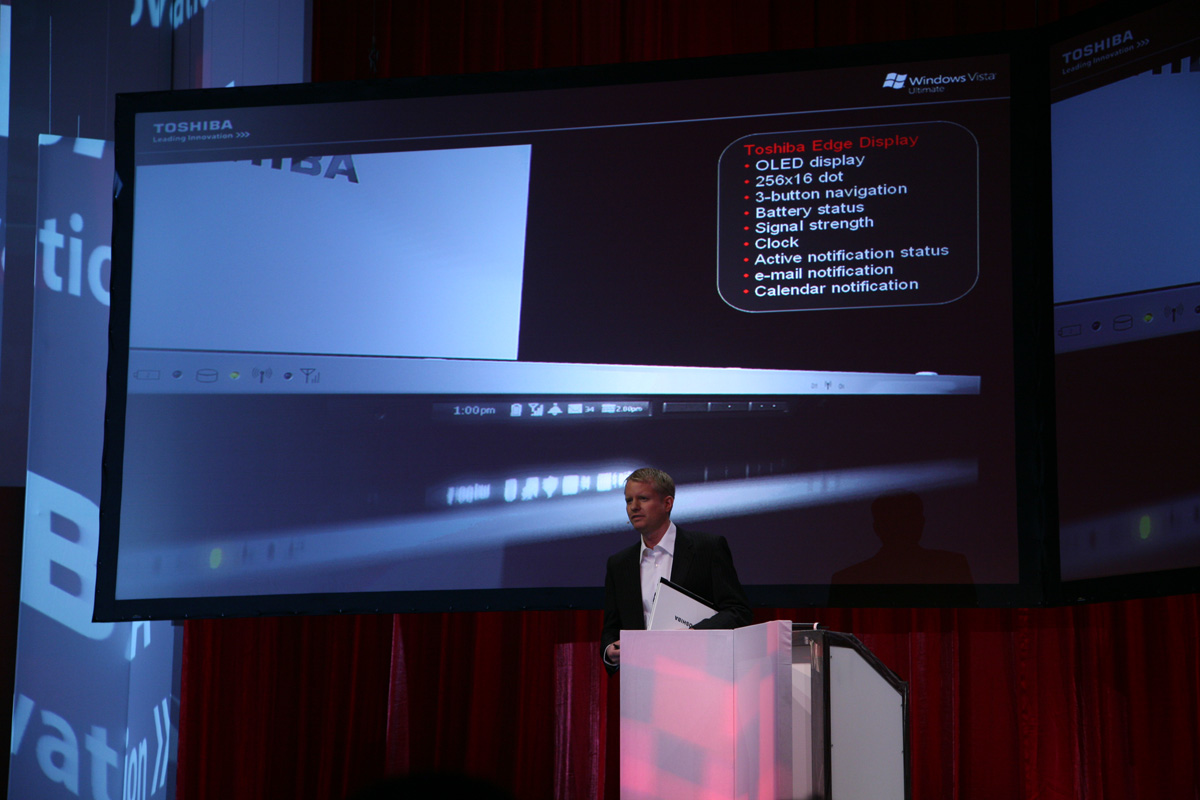The height and width of the screenshot is (800, 1200).
Task: Click the 'OLED display' bullet
Action: [x=810, y=162]
